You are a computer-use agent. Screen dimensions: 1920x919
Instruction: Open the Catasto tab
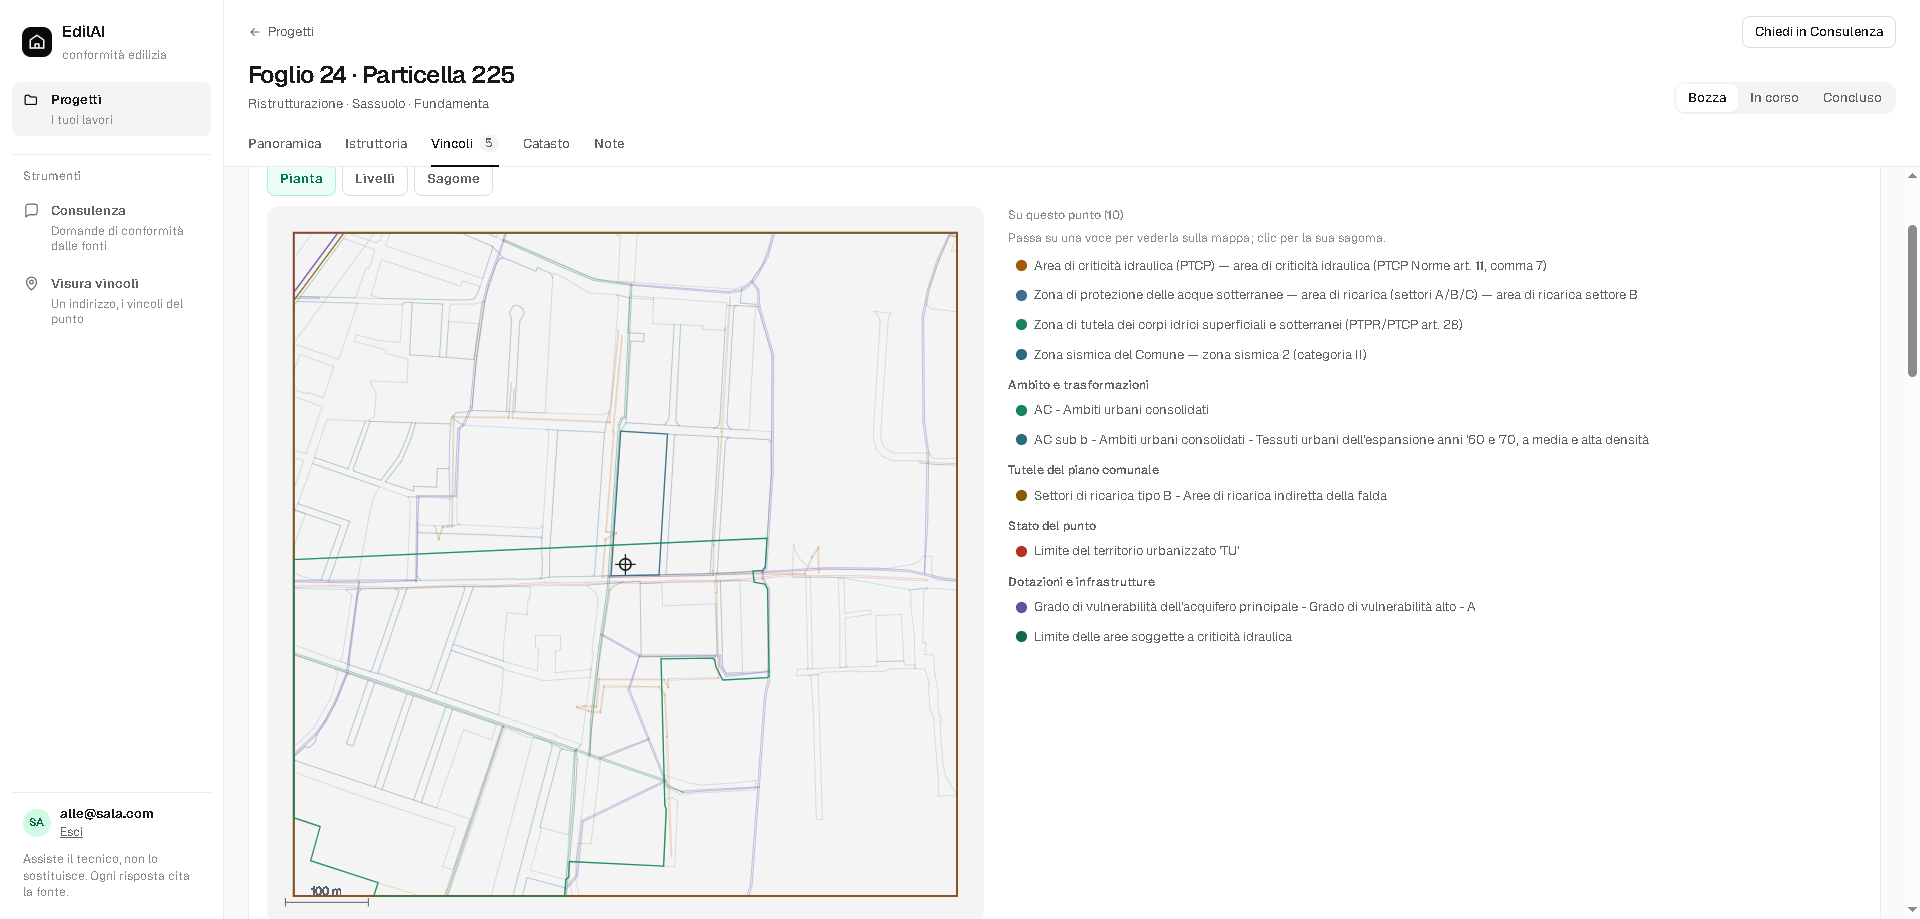coord(546,144)
